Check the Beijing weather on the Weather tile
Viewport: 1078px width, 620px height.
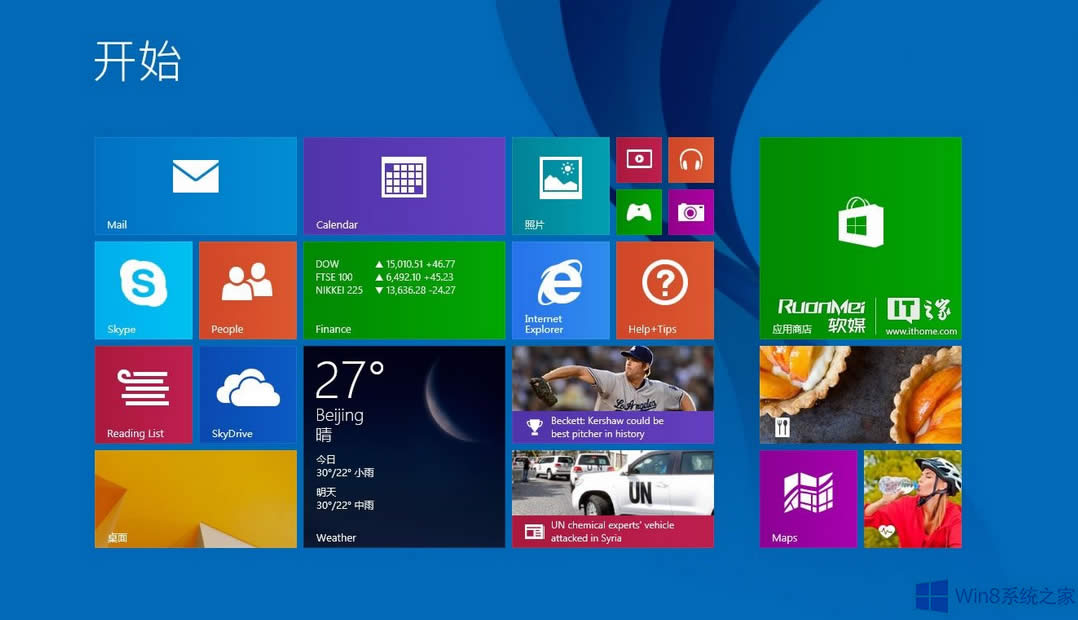[403, 445]
